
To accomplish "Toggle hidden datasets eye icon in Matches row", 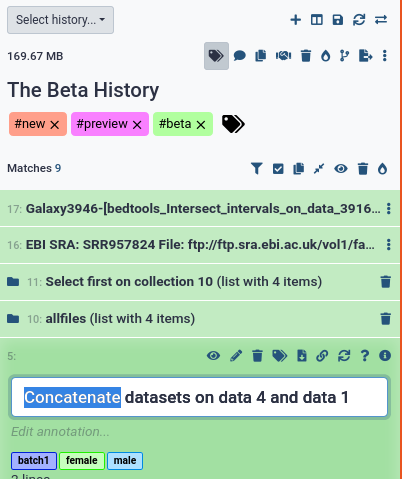I will point(341,169).
